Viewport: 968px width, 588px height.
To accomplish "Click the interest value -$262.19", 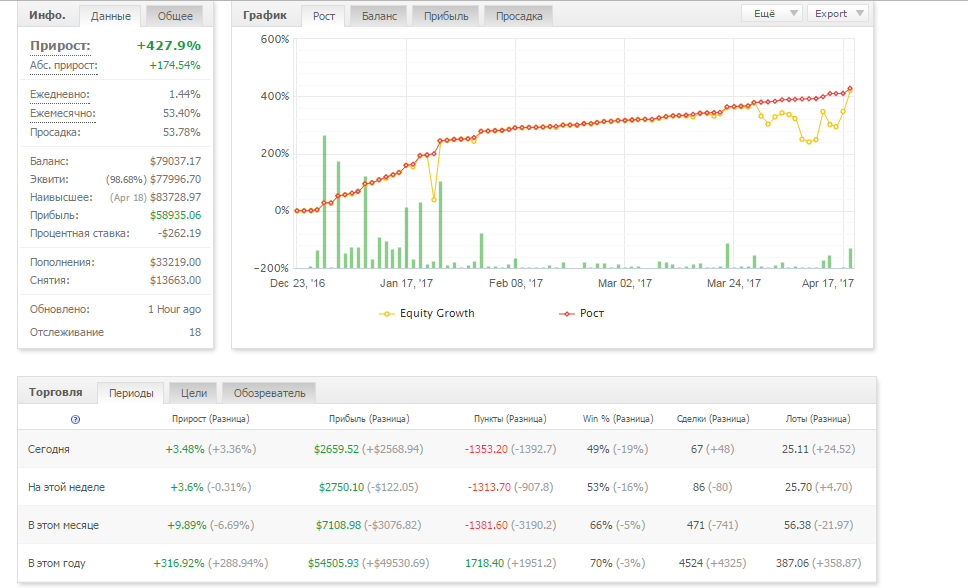I will 179,233.
